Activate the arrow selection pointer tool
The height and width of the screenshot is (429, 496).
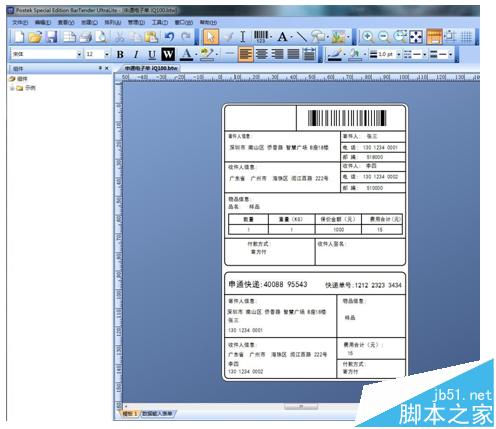[211, 37]
